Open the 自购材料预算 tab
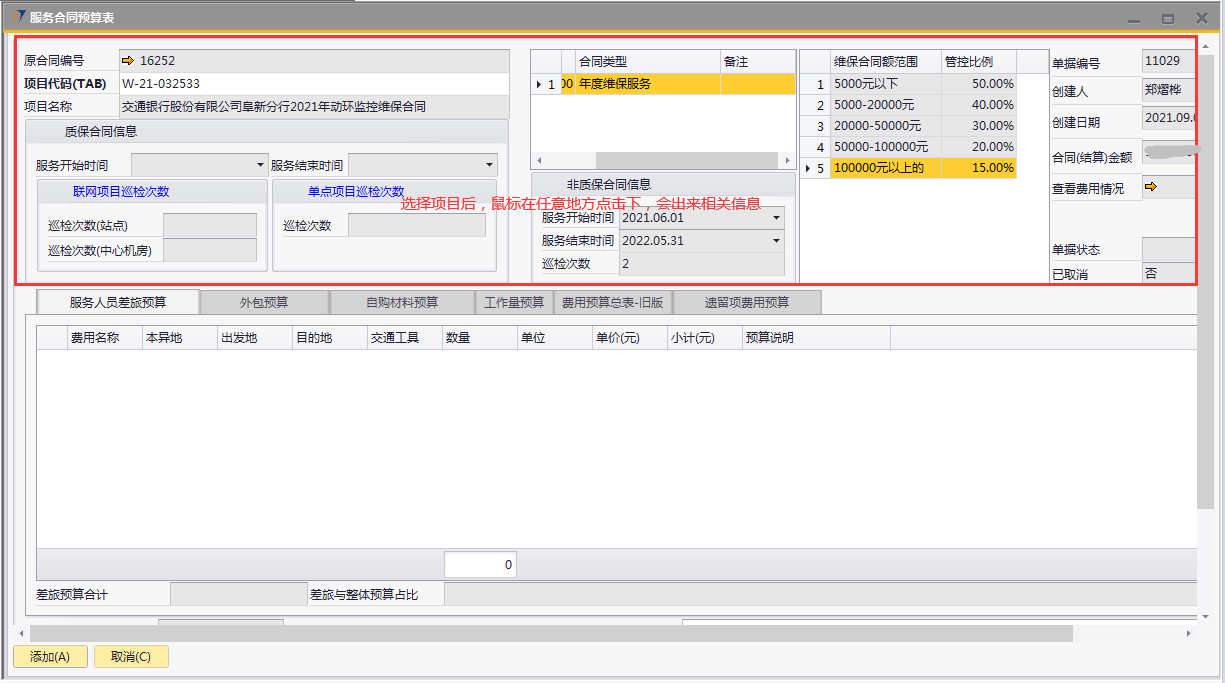 click(x=402, y=302)
